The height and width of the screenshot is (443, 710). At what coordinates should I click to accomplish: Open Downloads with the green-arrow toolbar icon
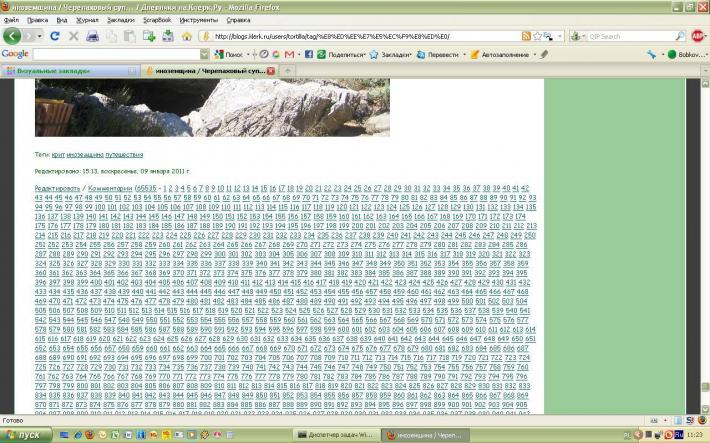pos(168,36)
